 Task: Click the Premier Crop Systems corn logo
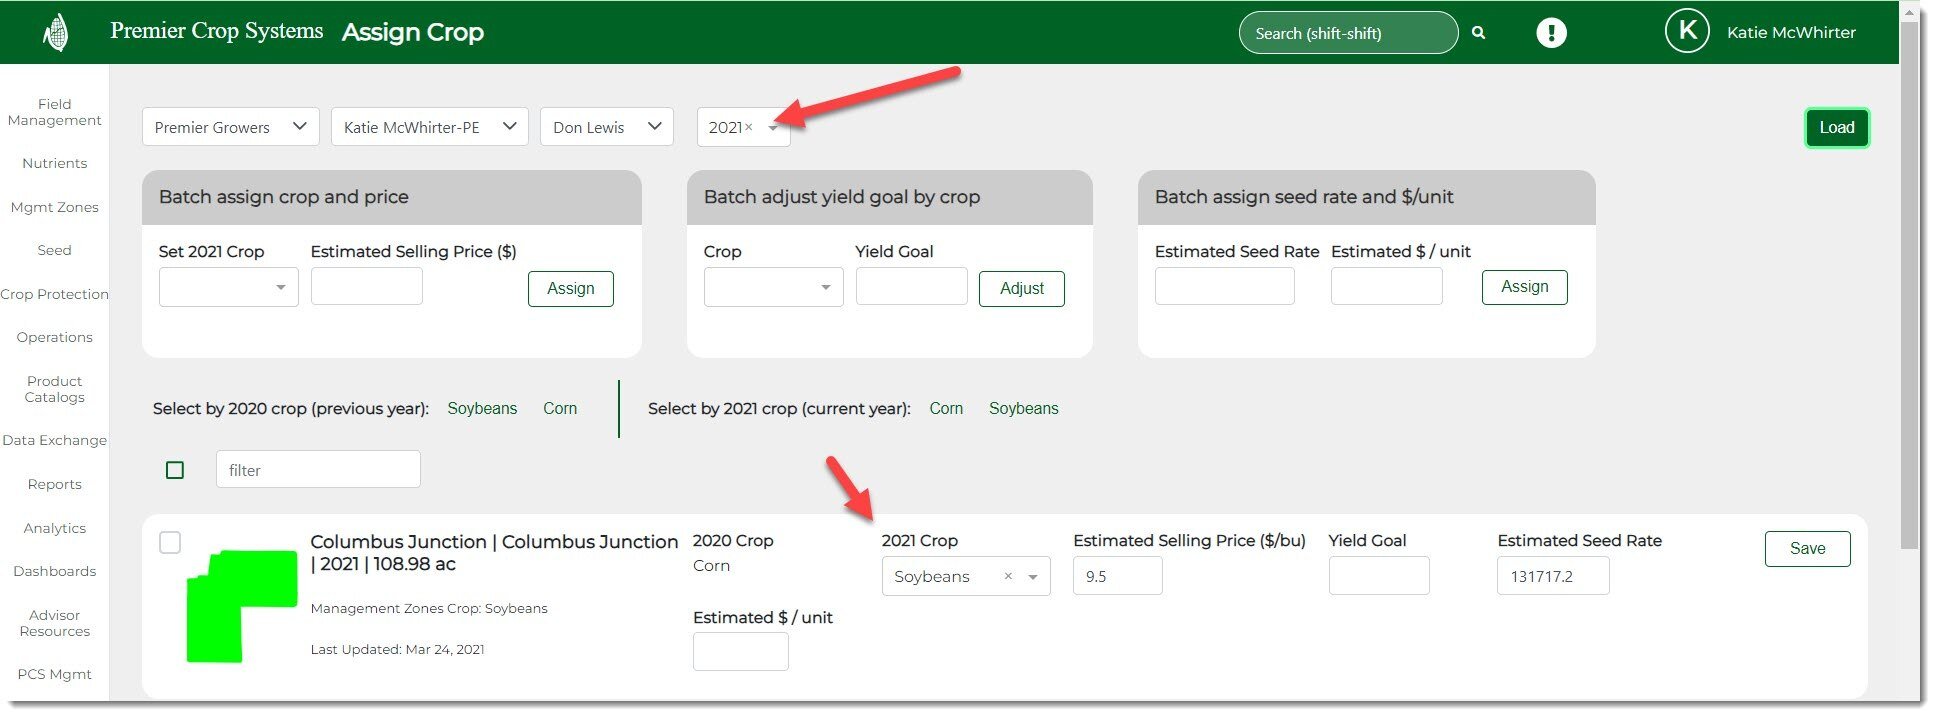(x=56, y=32)
